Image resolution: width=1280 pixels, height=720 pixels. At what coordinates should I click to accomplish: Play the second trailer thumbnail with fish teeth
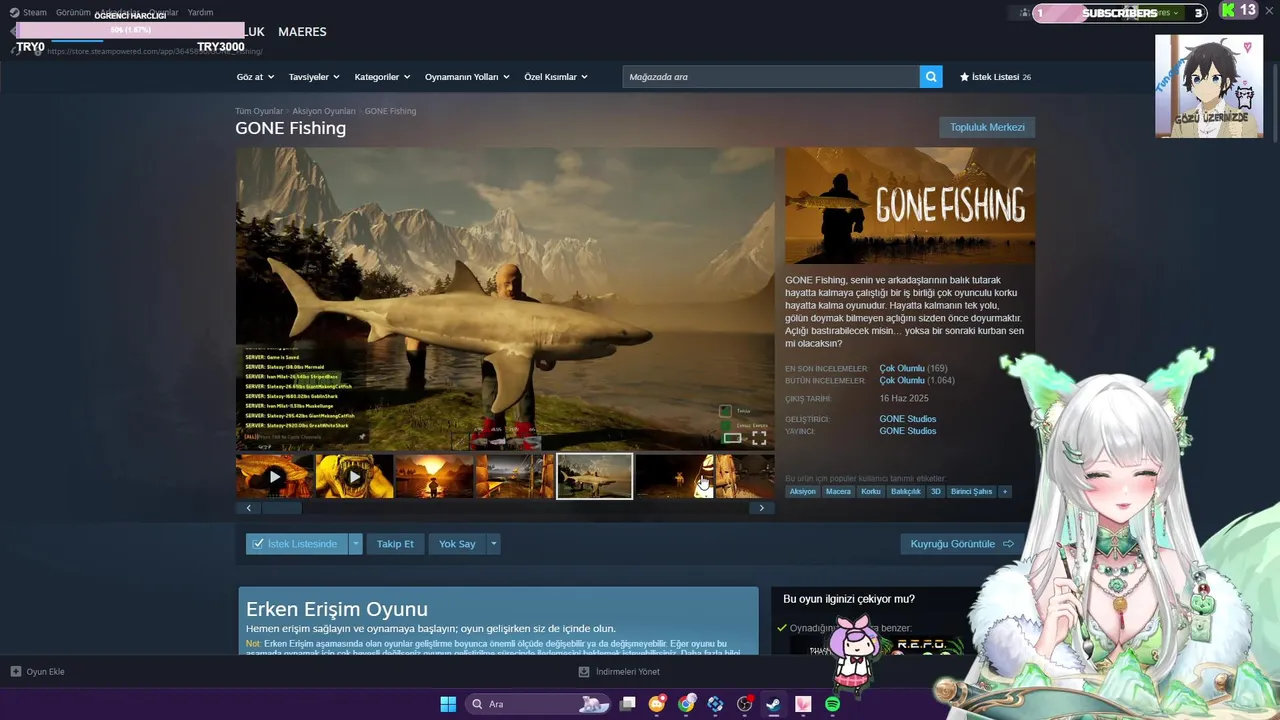pos(355,477)
